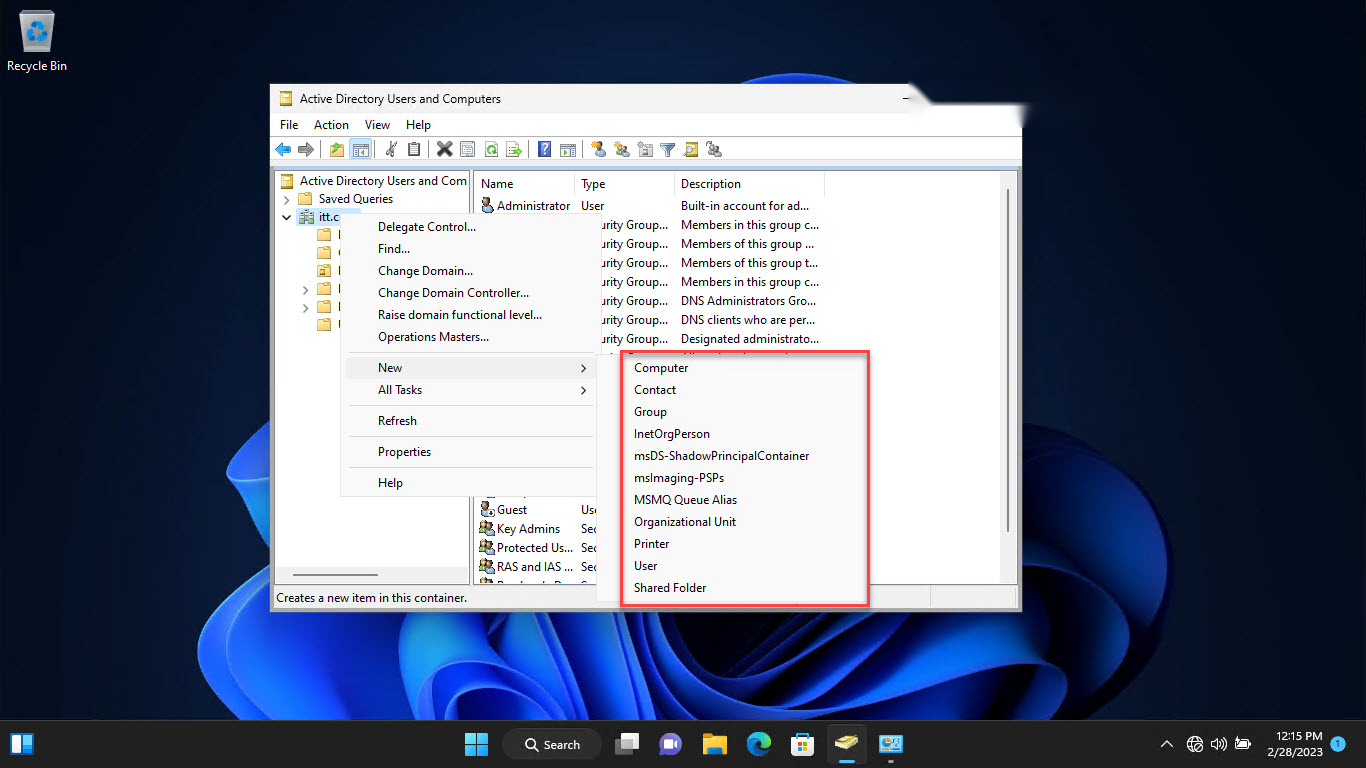Click the Key Admins group icon

pyautogui.click(x=488, y=528)
